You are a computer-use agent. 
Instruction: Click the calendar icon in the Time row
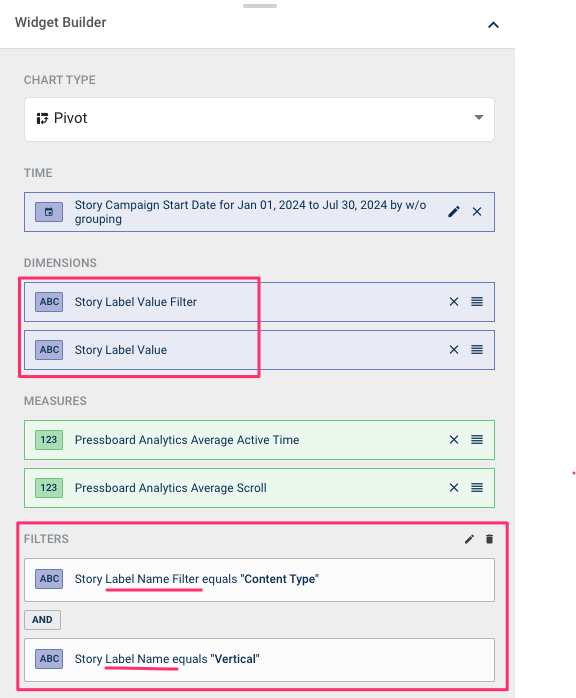(x=49, y=212)
